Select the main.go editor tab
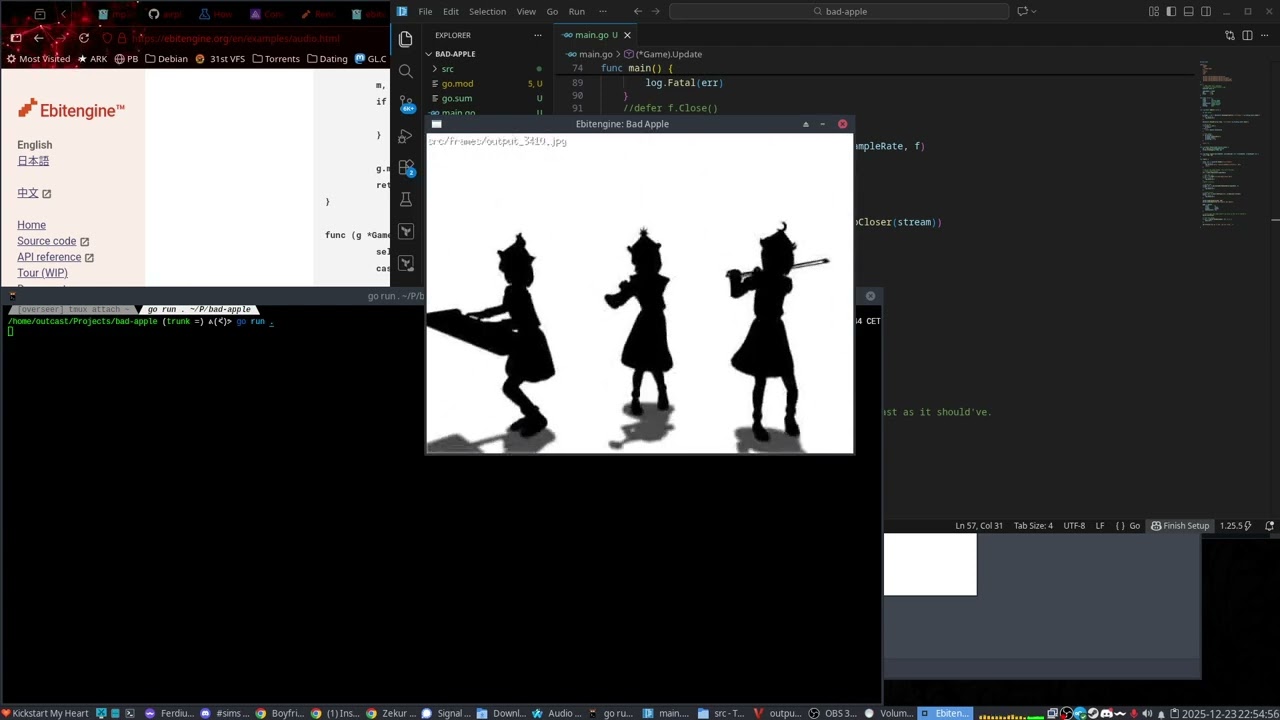This screenshot has width=1280, height=720. [x=596, y=35]
